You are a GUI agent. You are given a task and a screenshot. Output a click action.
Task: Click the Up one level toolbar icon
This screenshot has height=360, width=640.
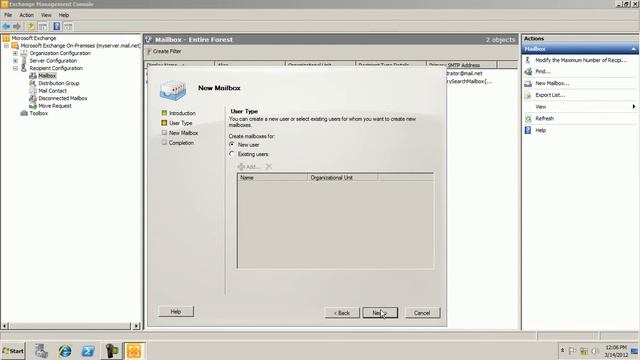[x=31, y=27]
